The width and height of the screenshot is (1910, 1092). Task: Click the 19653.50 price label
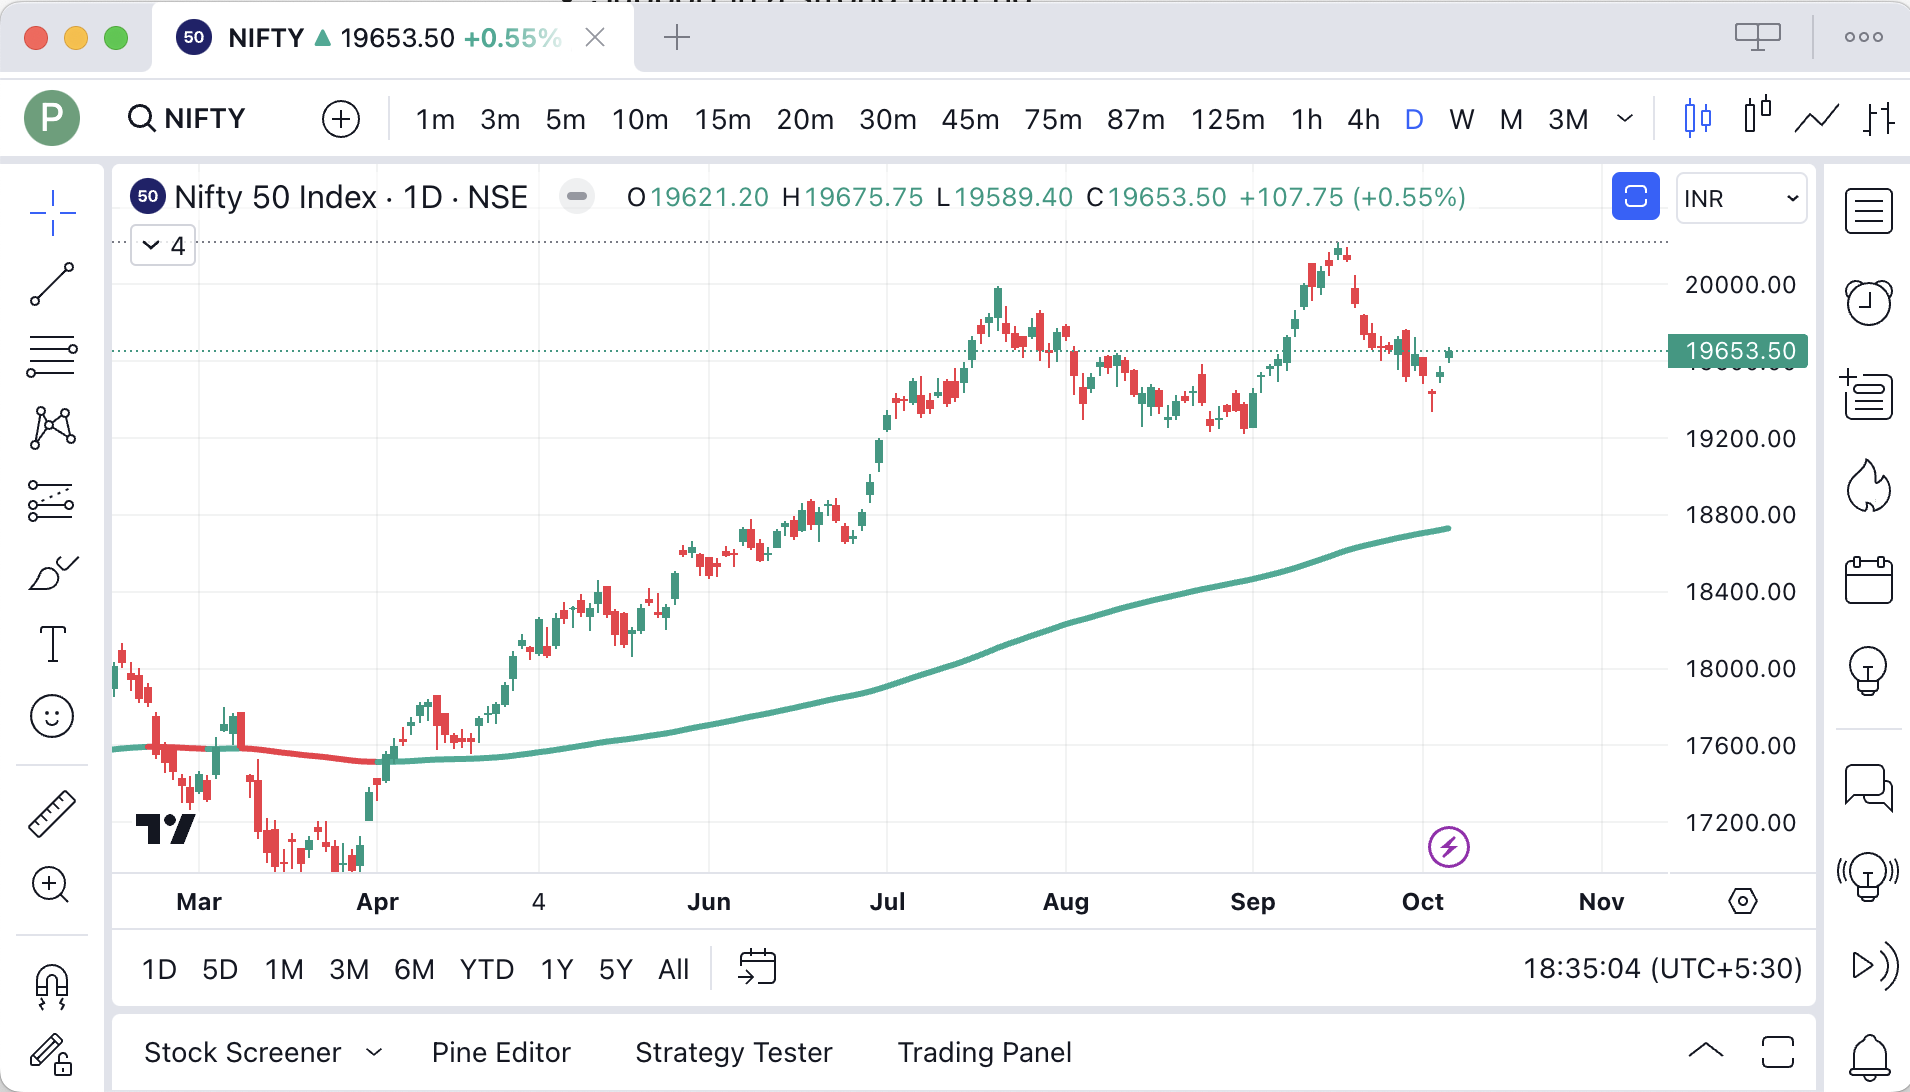[1738, 351]
